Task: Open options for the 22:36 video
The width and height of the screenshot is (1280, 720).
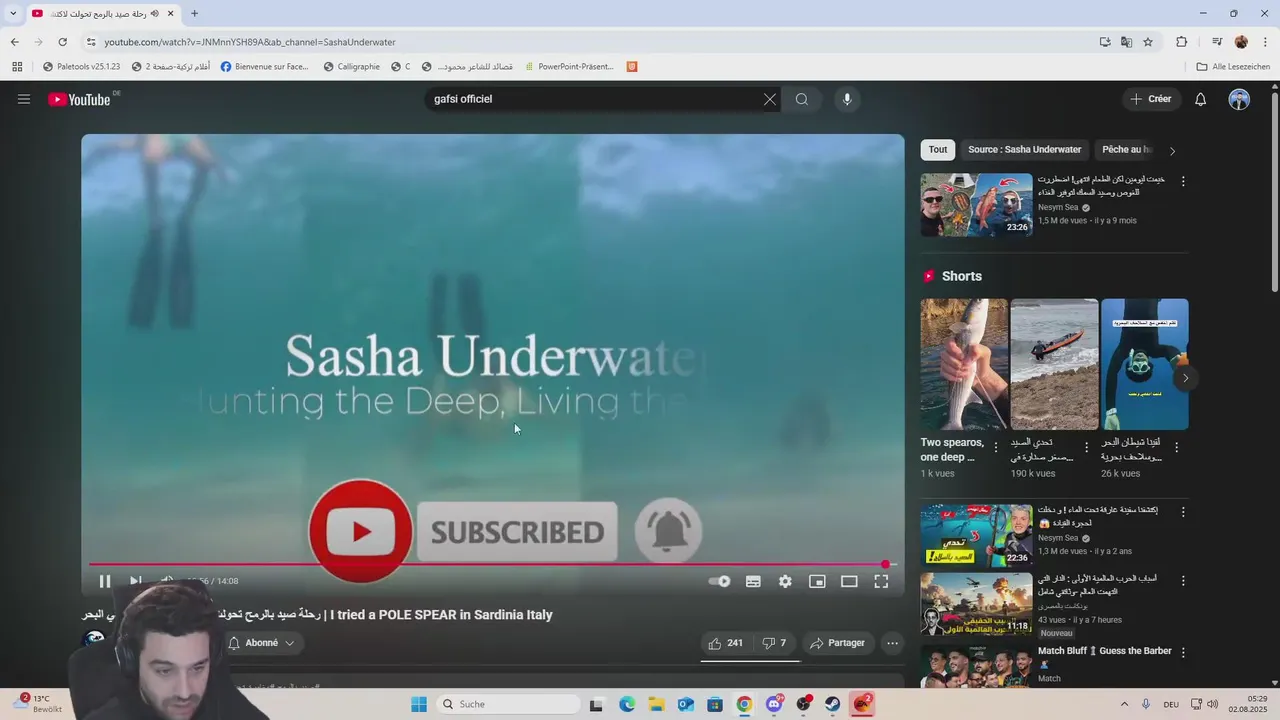Action: [x=1183, y=512]
